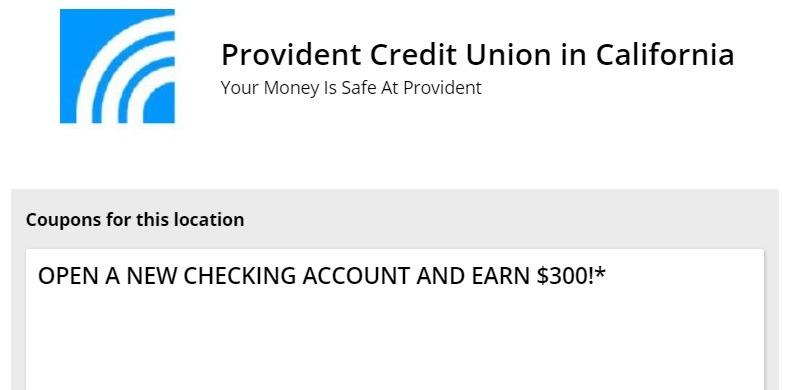Click the word Provident in the title
799x390 pixels.
click(x=291, y=55)
